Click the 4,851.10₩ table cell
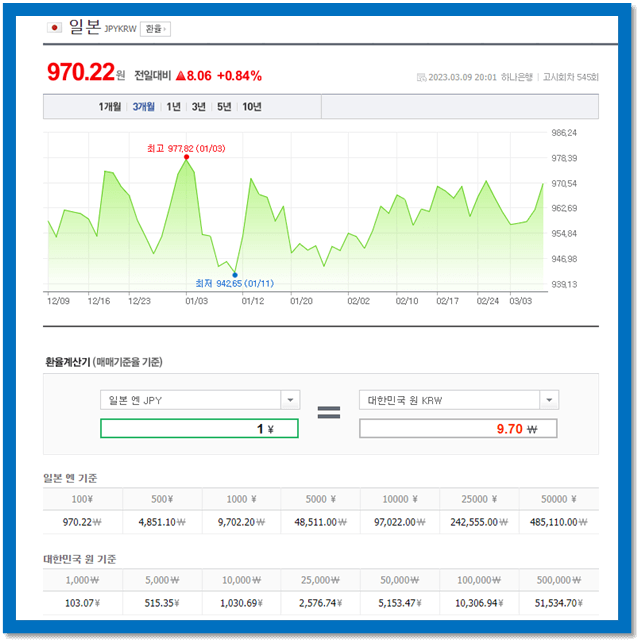Viewport: 641px width, 643px height. tap(162, 522)
